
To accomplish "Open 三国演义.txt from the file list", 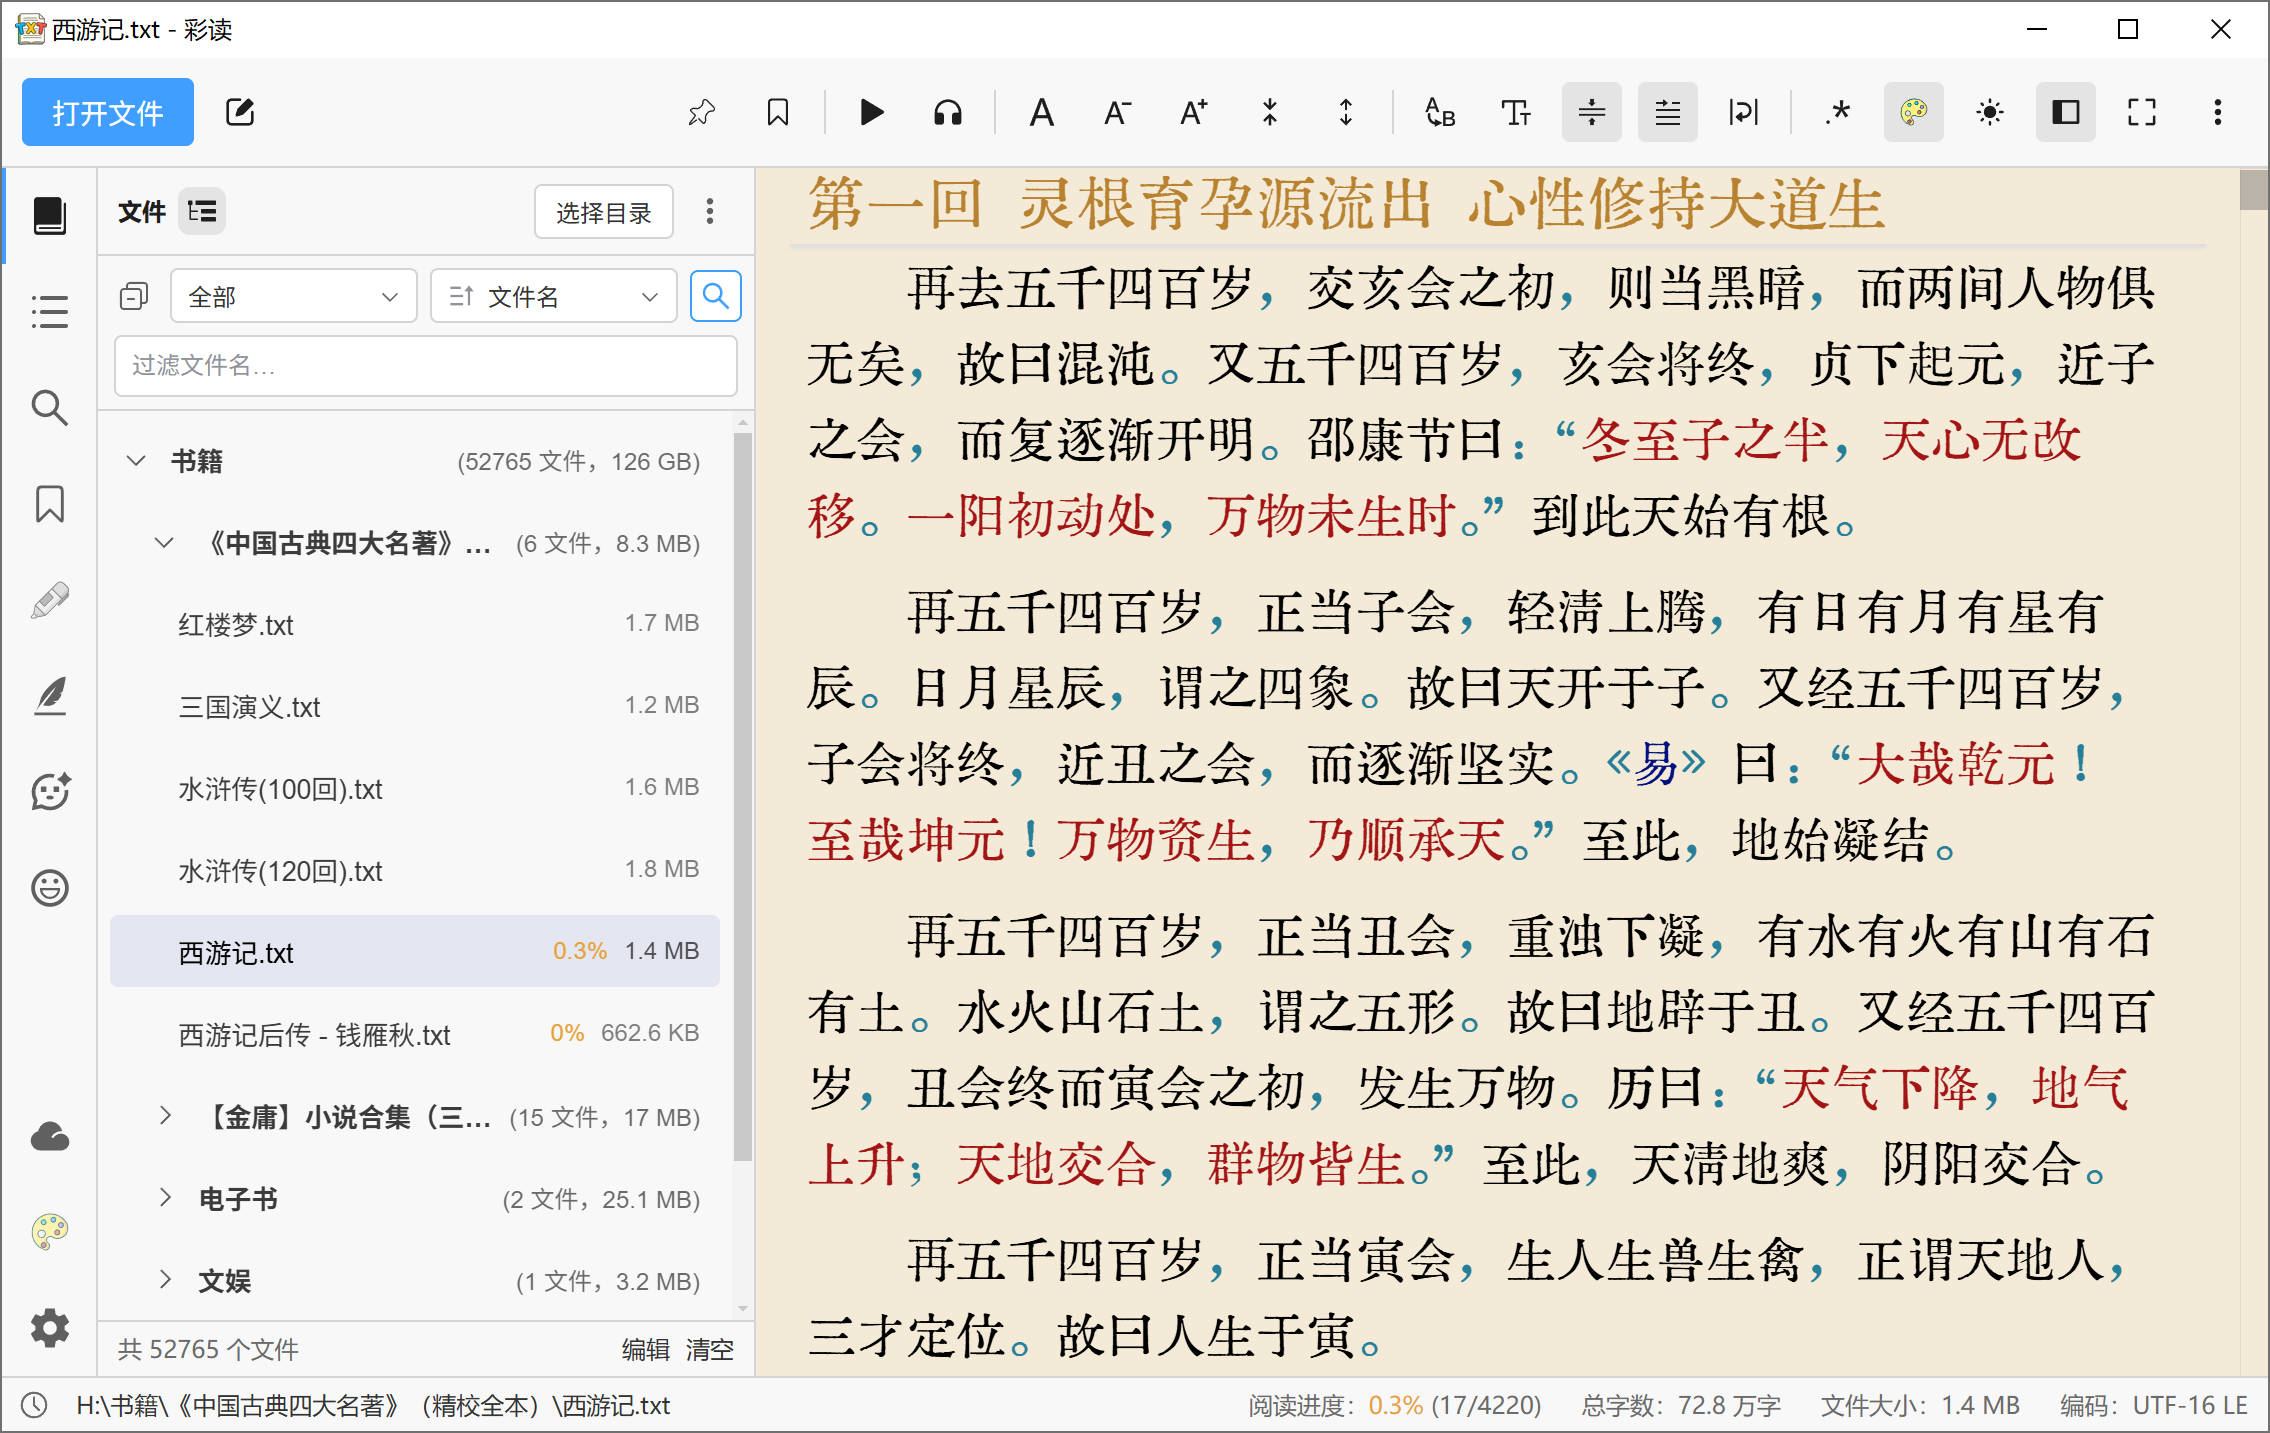I will pyautogui.click(x=415, y=706).
